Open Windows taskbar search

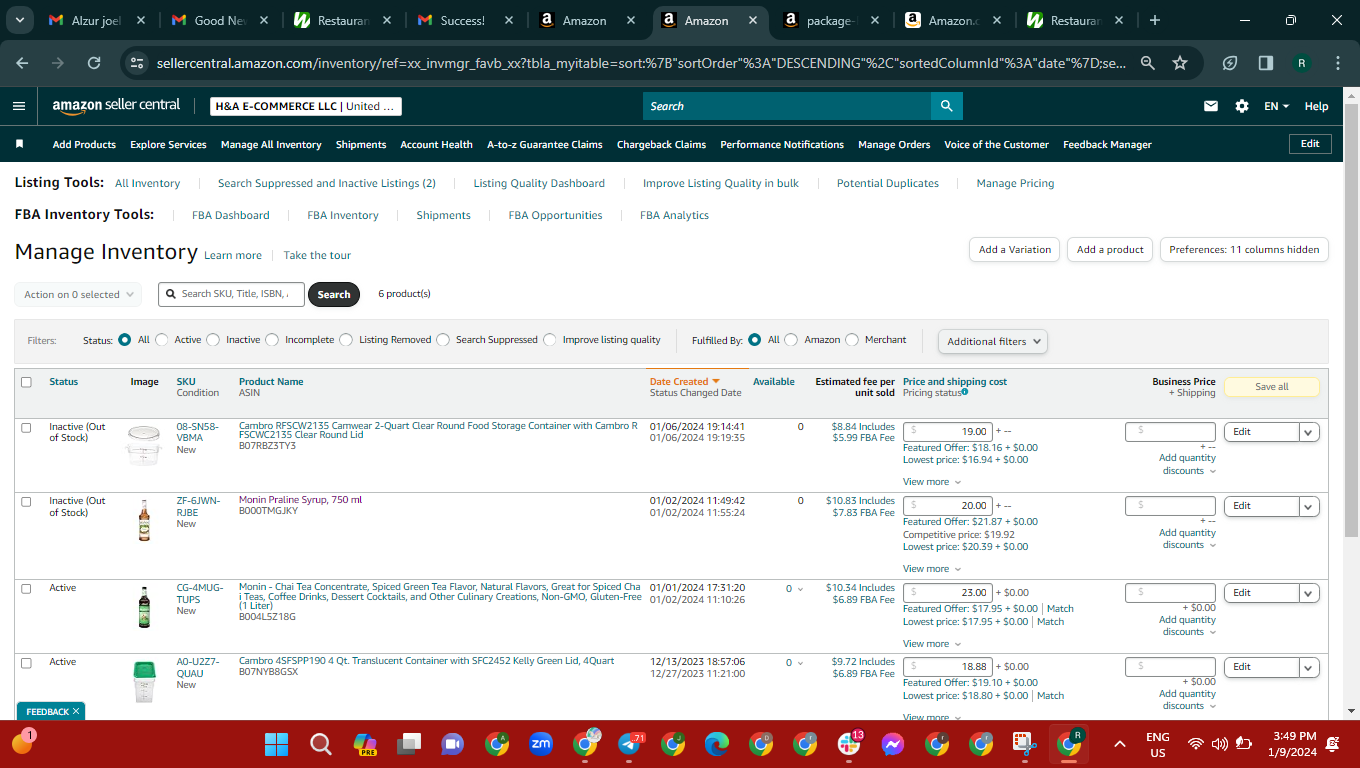point(320,744)
